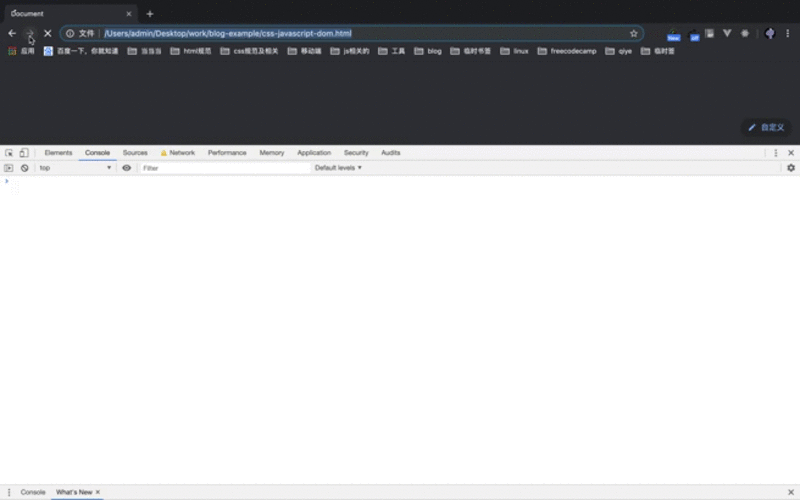The height and width of the screenshot is (500, 800).
Task: Select the What's New drawer tab
Action: 74,492
